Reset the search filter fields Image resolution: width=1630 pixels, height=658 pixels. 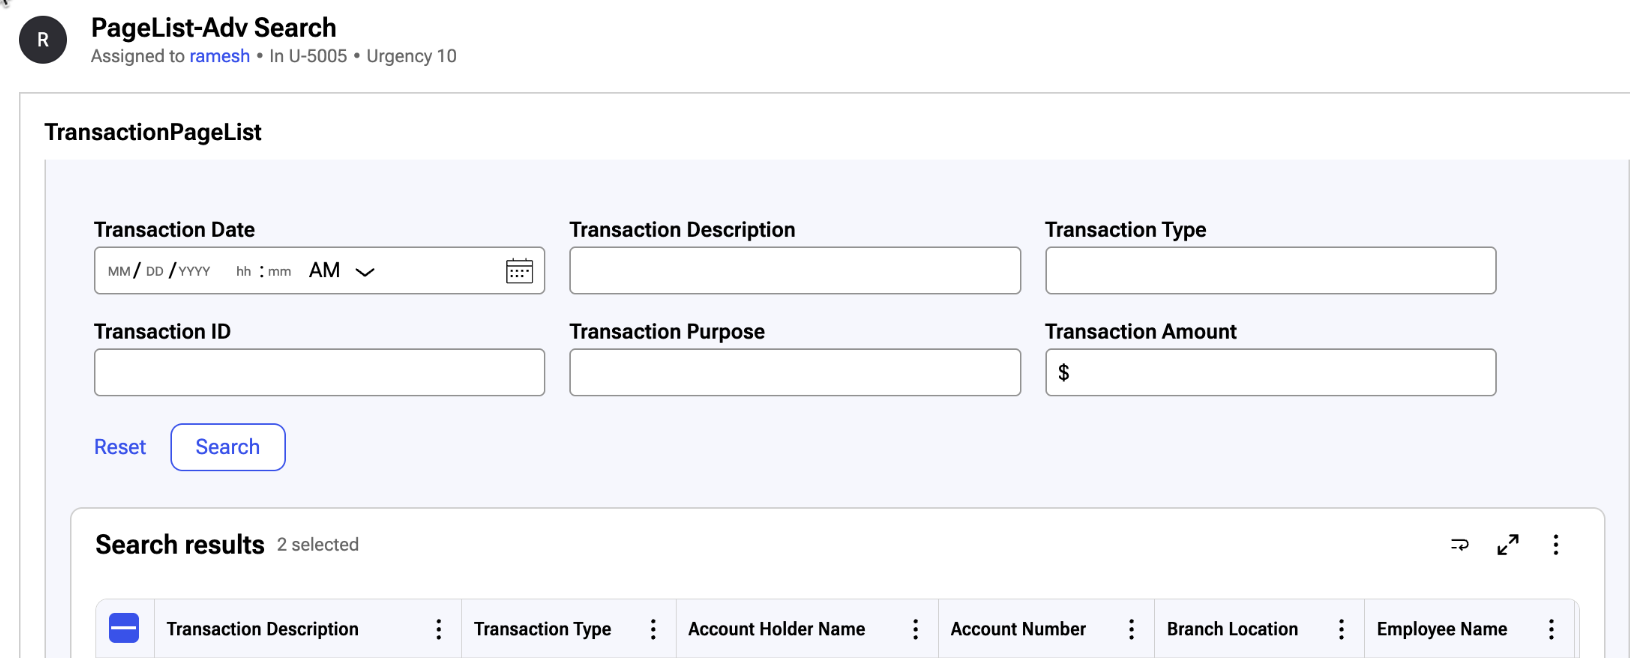[119, 447]
